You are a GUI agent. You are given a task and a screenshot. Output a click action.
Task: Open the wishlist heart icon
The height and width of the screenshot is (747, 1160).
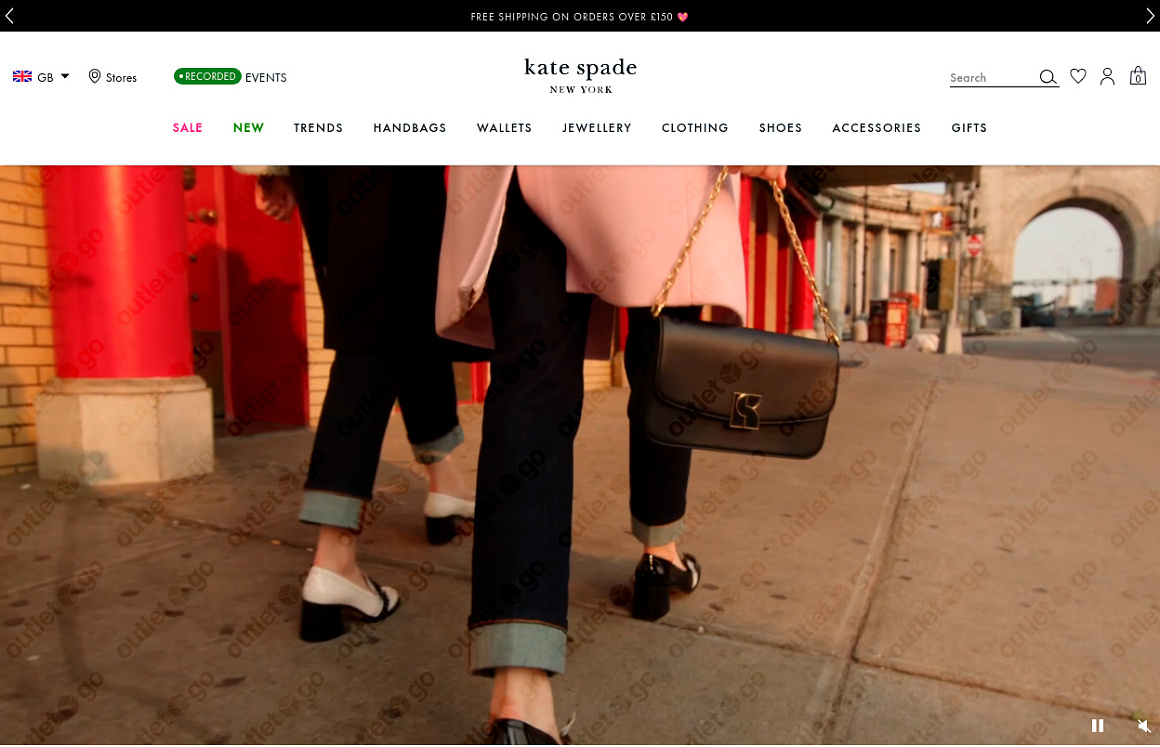(1078, 76)
